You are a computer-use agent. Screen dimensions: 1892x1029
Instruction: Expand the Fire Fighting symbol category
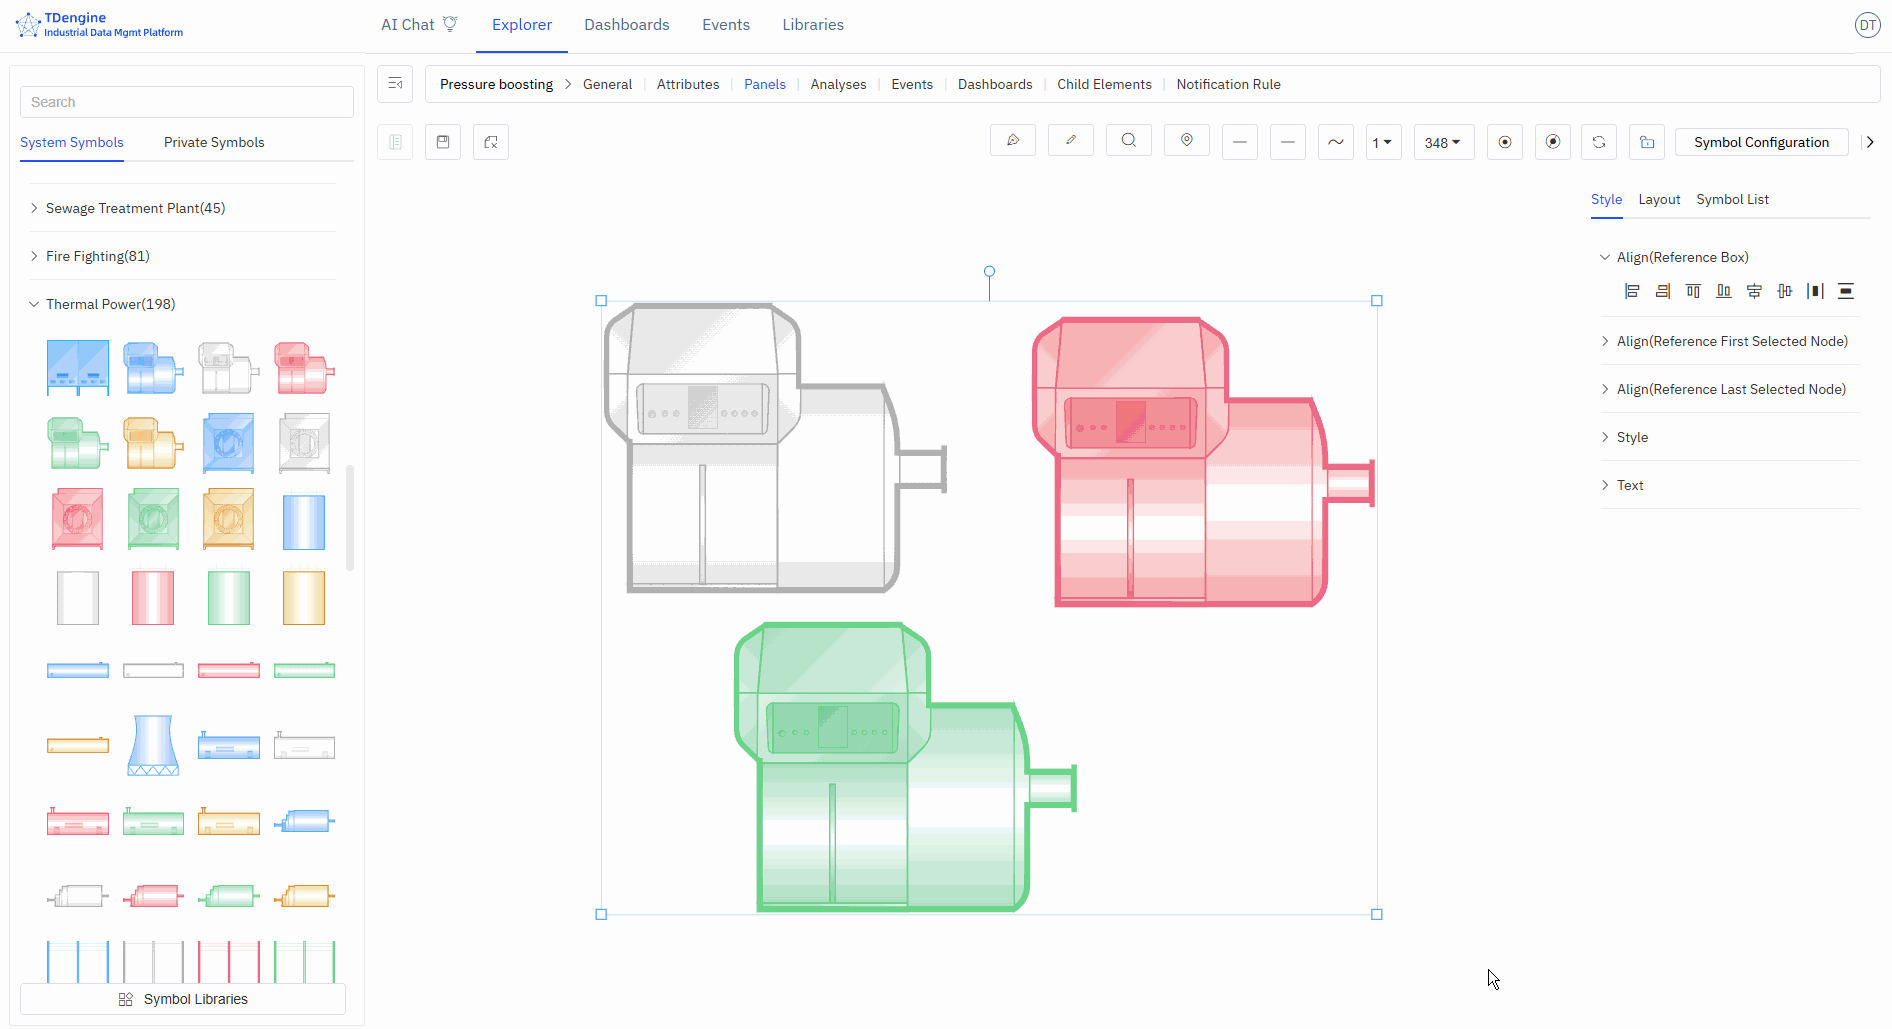[x=98, y=256]
